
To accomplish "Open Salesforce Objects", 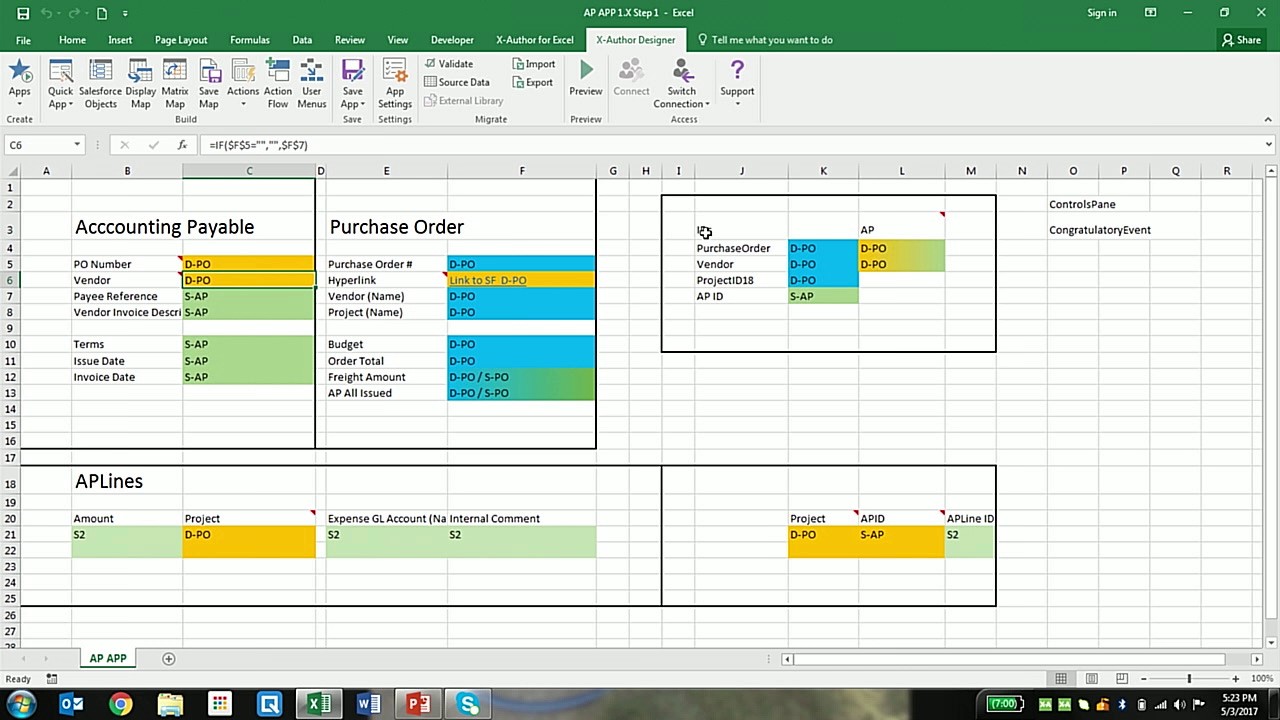I will click(x=100, y=83).
